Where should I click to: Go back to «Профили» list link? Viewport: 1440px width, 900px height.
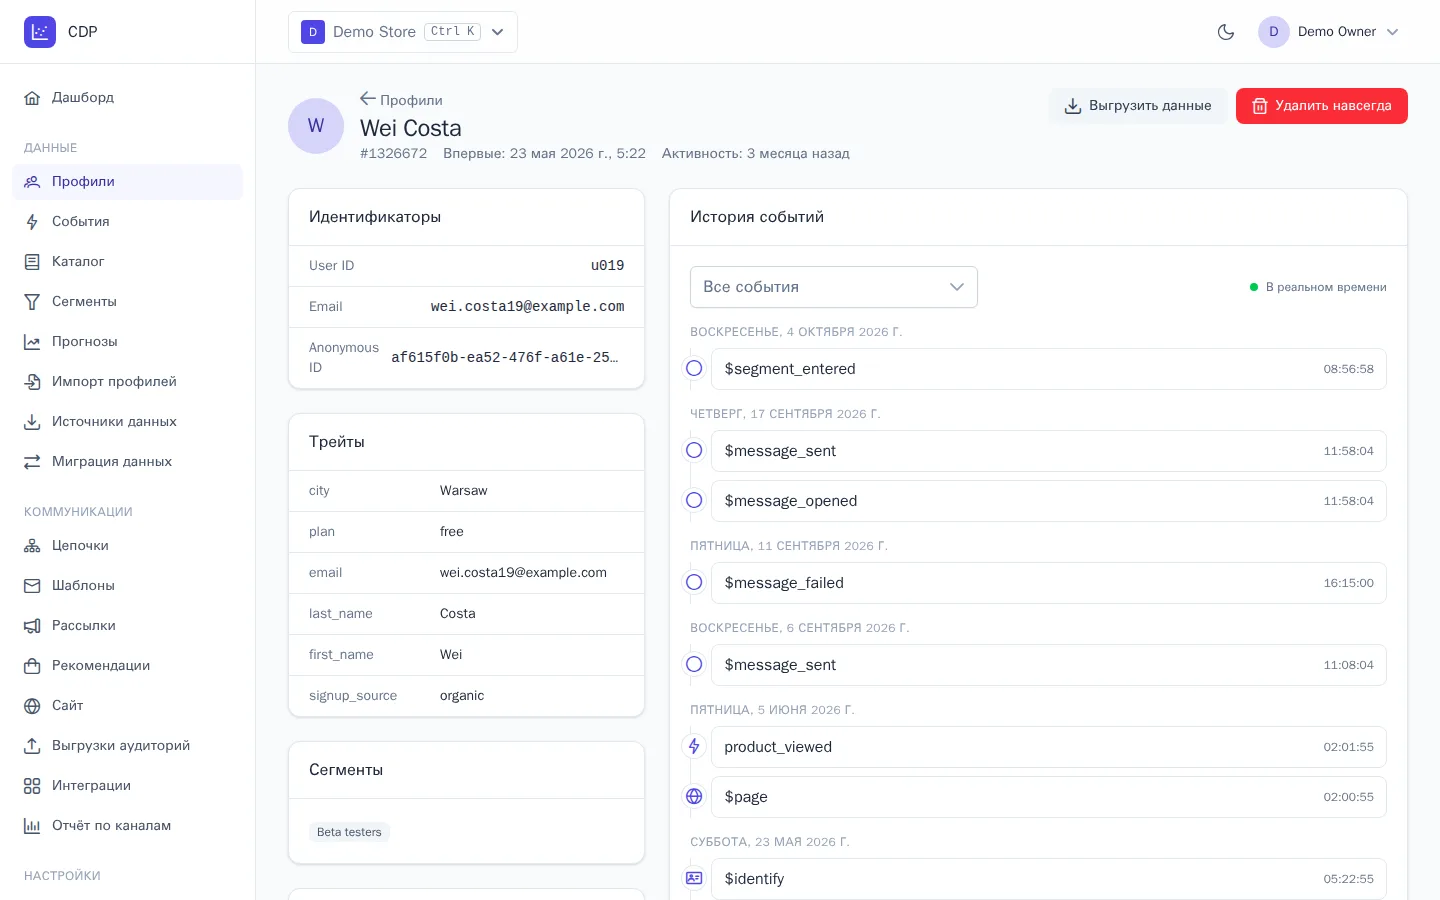[x=401, y=100]
